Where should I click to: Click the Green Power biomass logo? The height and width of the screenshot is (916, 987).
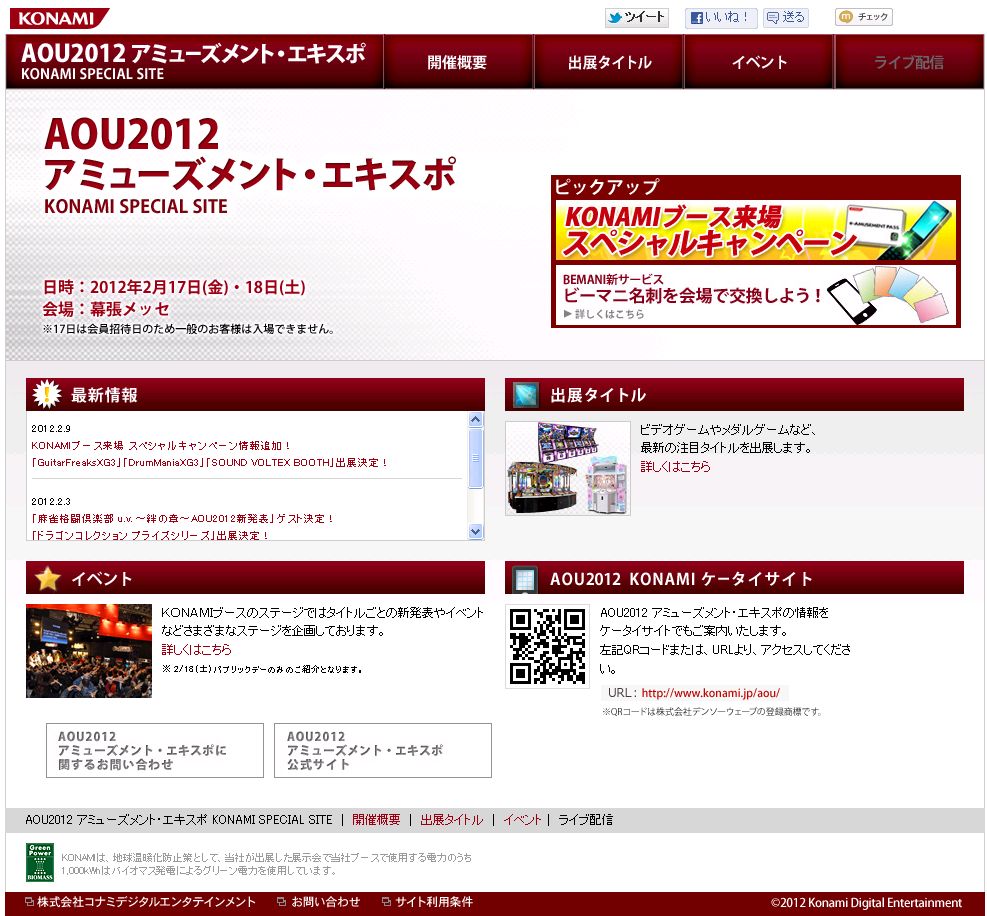point(40,862)
